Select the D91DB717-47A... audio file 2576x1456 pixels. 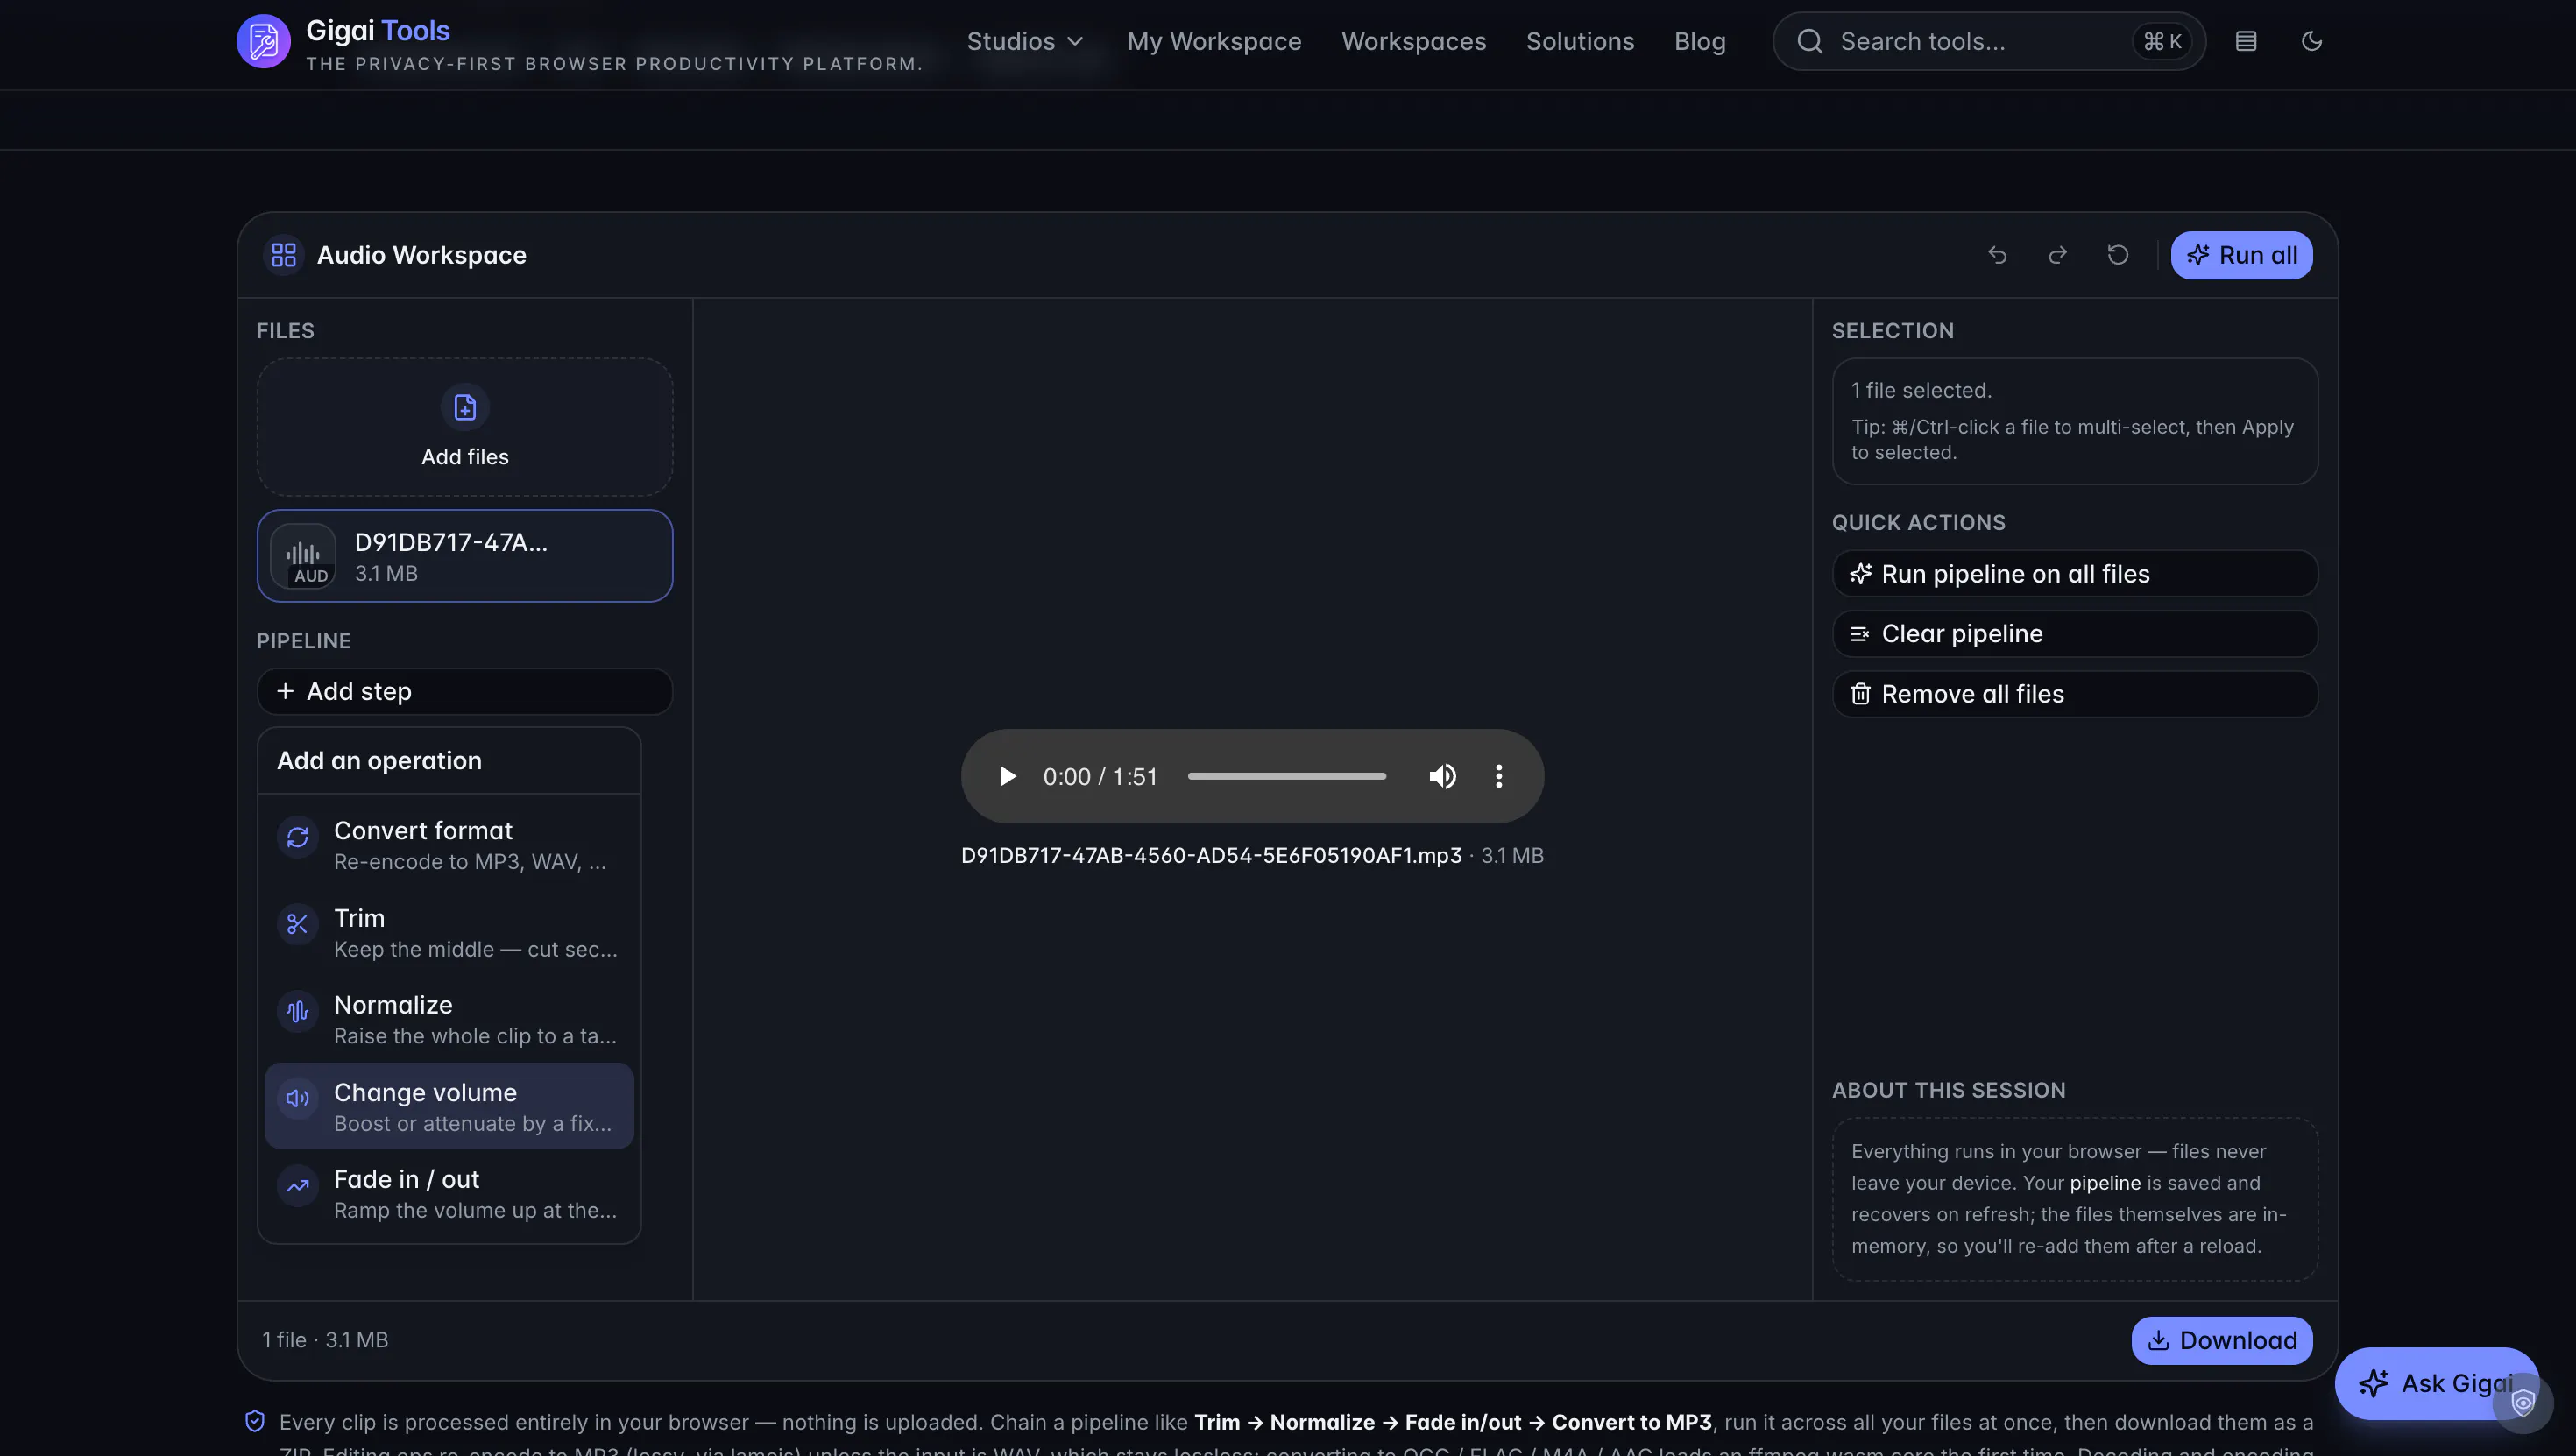tap(465, 556)
